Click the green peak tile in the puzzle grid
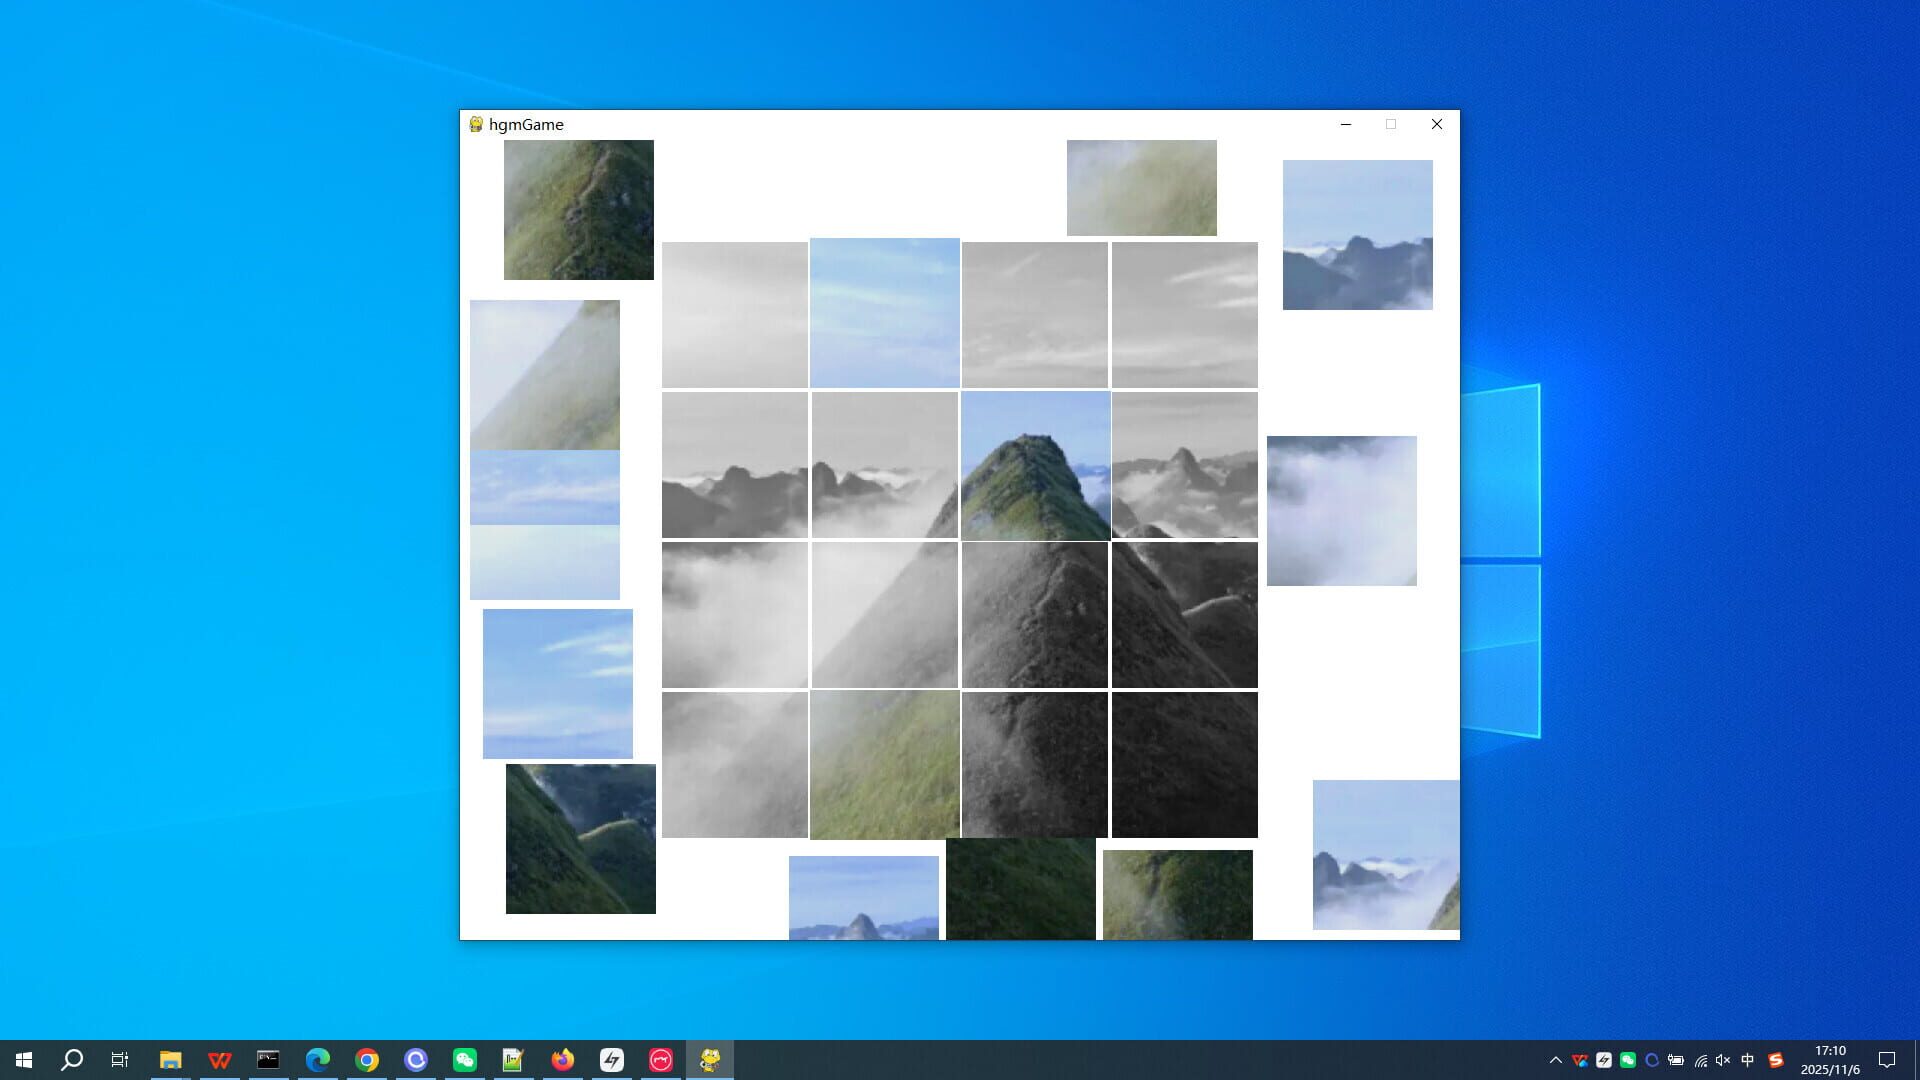Screen dimensions: 1920x1080 click(1034, 465)
